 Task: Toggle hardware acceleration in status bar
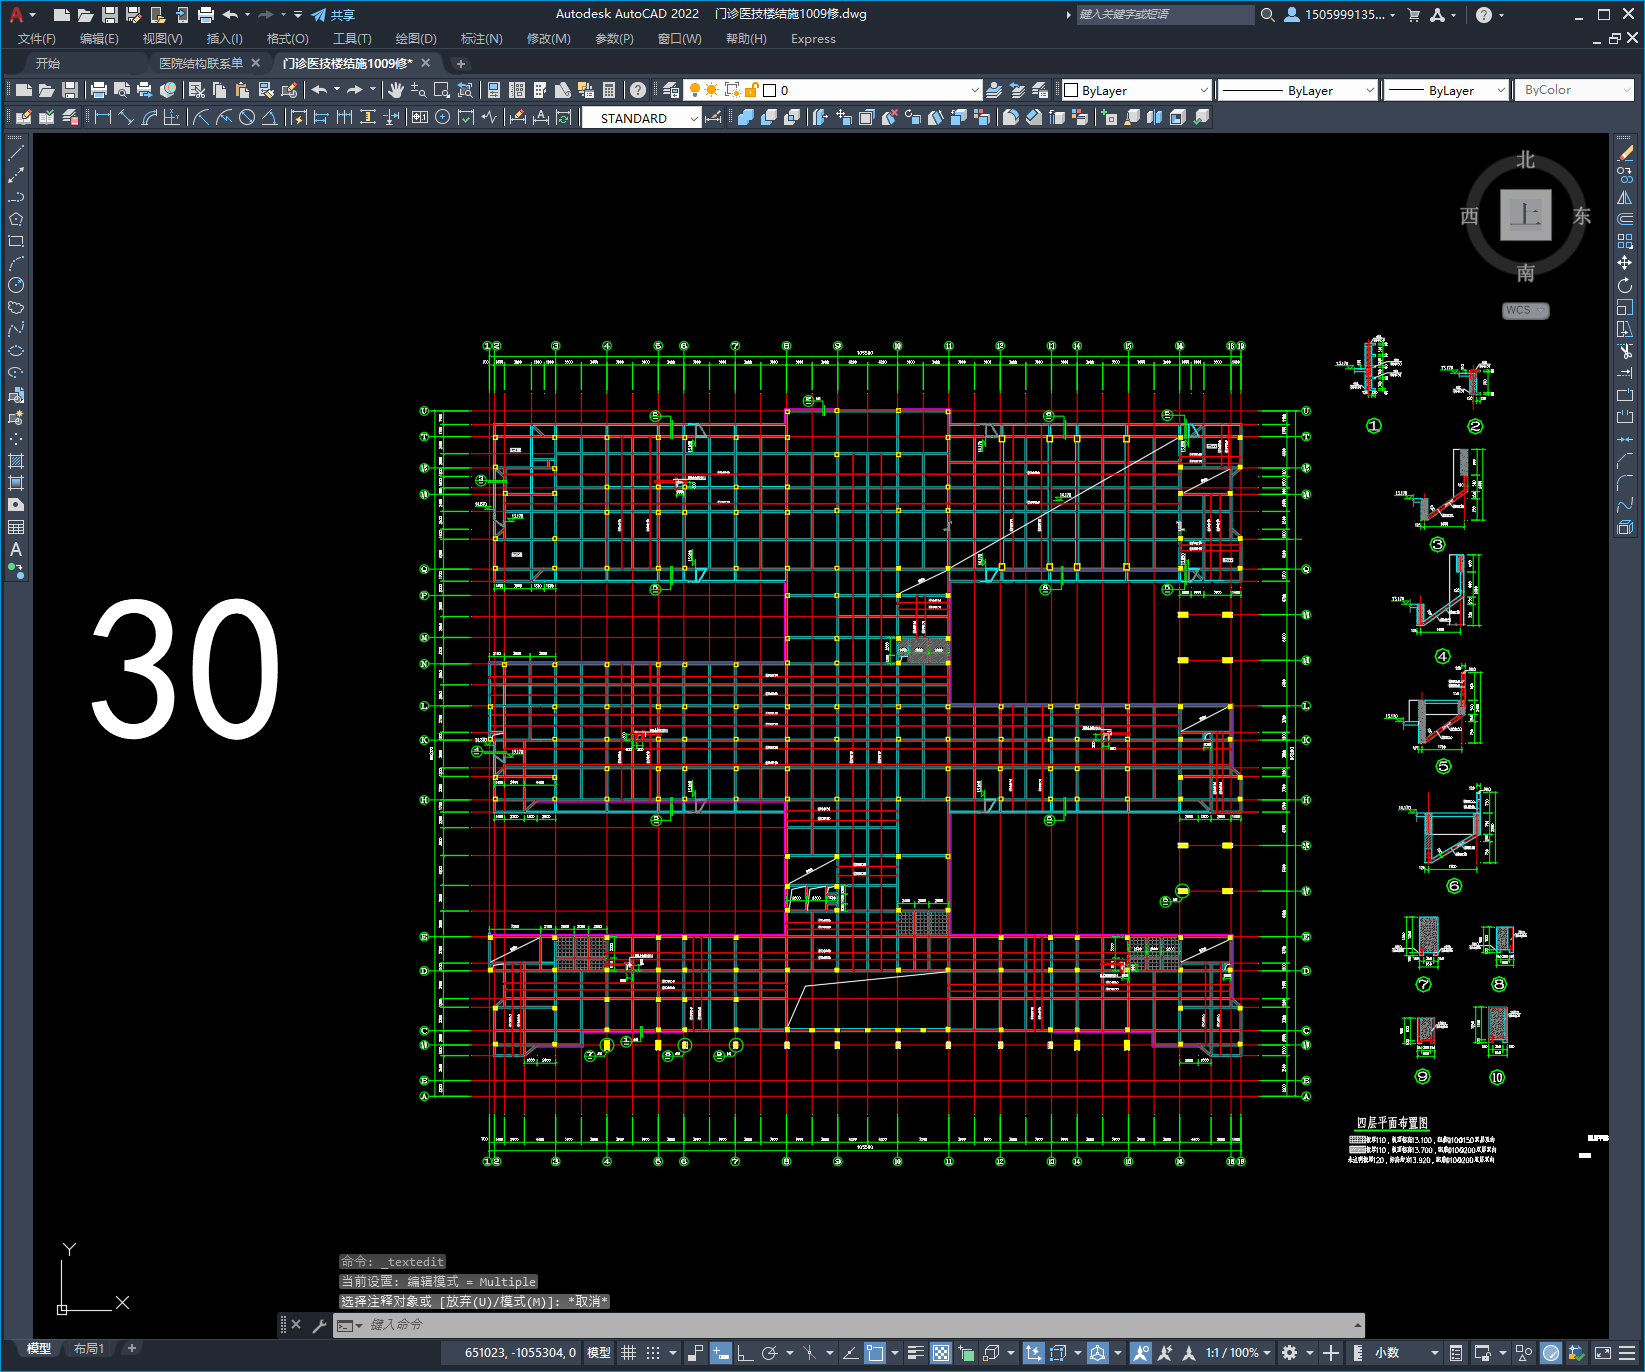tap(1551, 1353)
